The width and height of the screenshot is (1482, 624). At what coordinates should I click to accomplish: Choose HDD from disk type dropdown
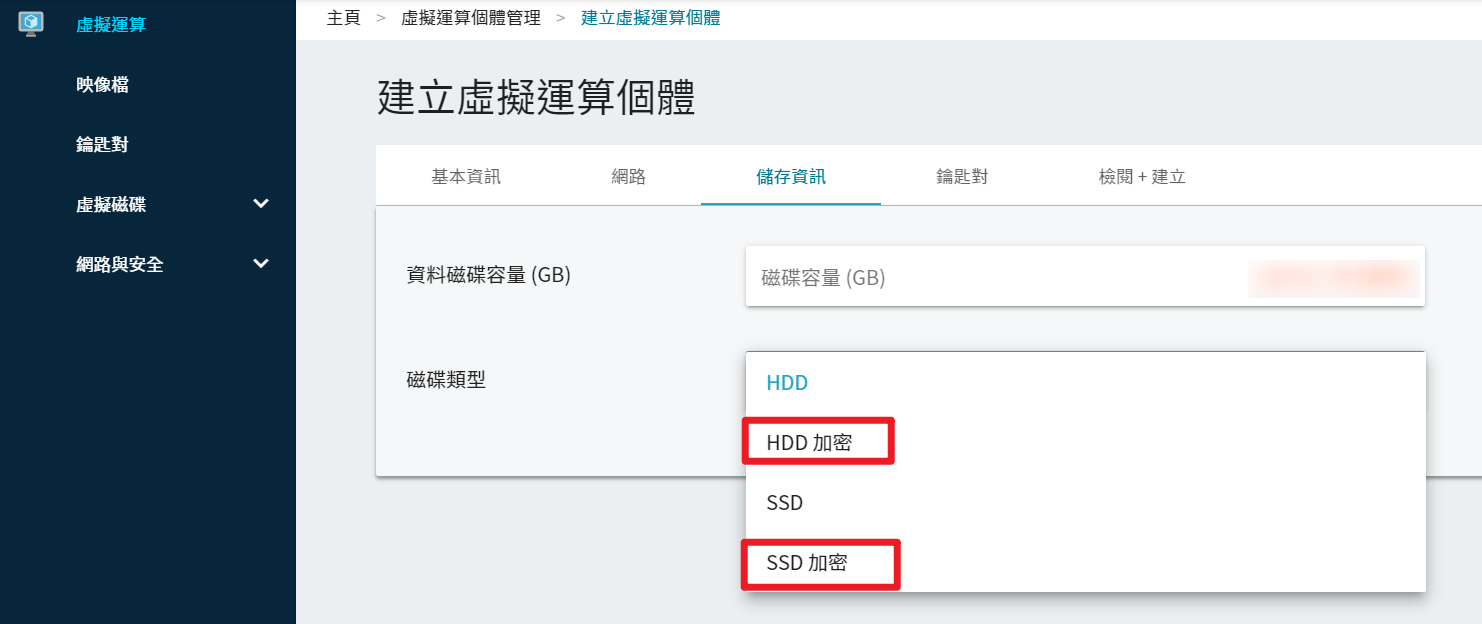[1085, 383]
